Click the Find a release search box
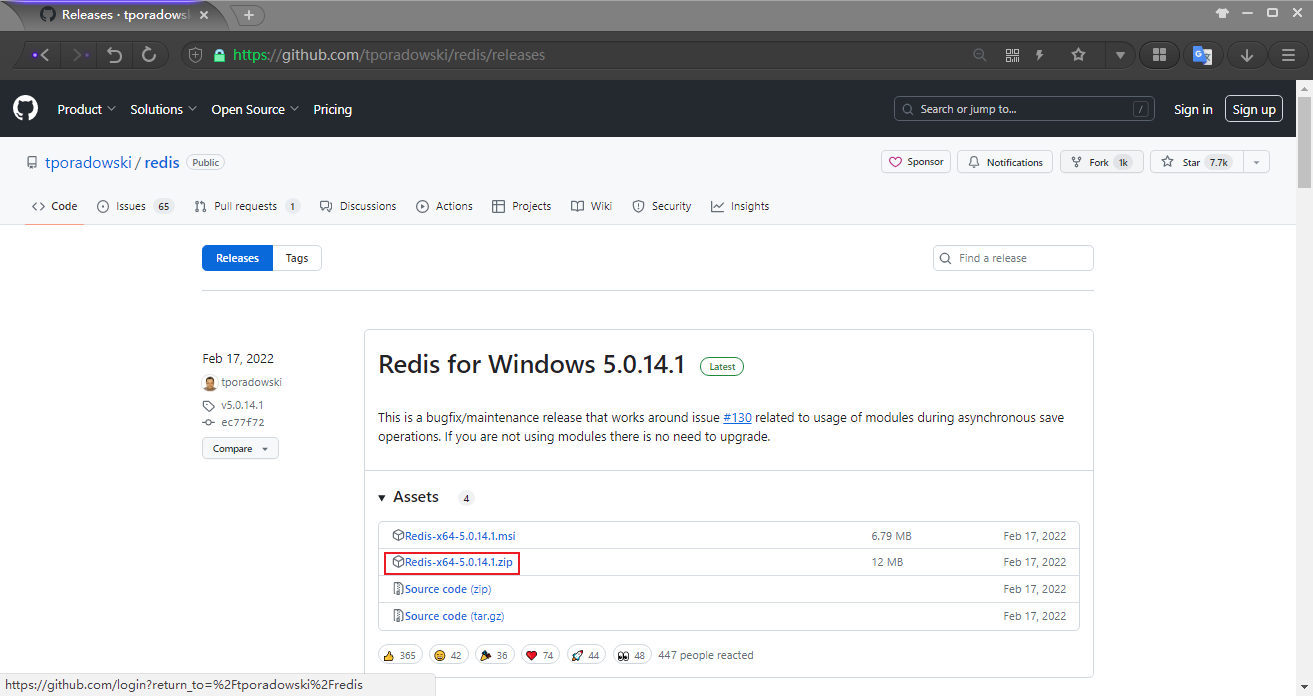 click(1012, 257)
